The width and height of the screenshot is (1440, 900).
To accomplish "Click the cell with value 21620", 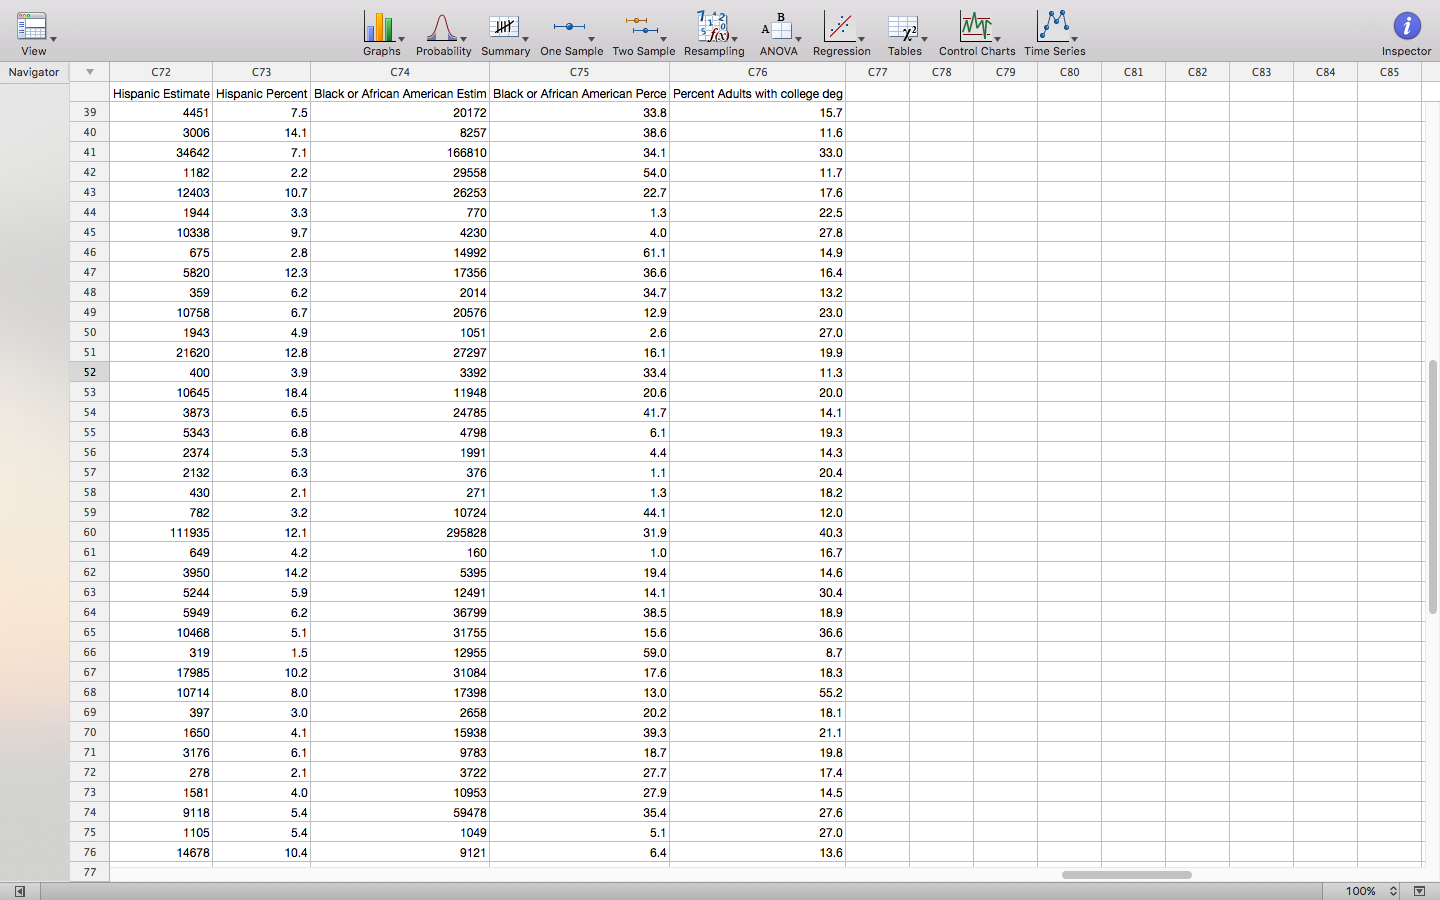I will click(161, 352).
